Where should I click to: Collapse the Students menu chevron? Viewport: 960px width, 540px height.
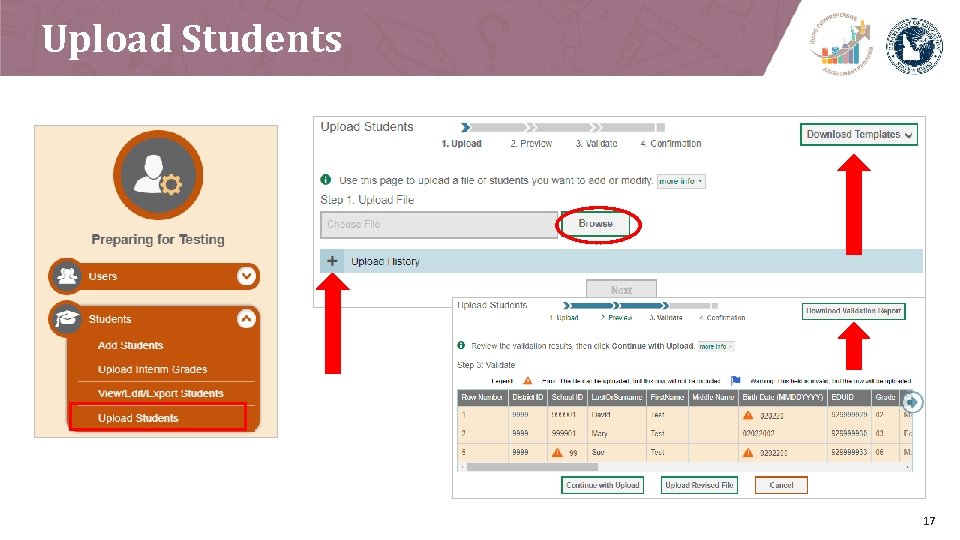point(246,318)
